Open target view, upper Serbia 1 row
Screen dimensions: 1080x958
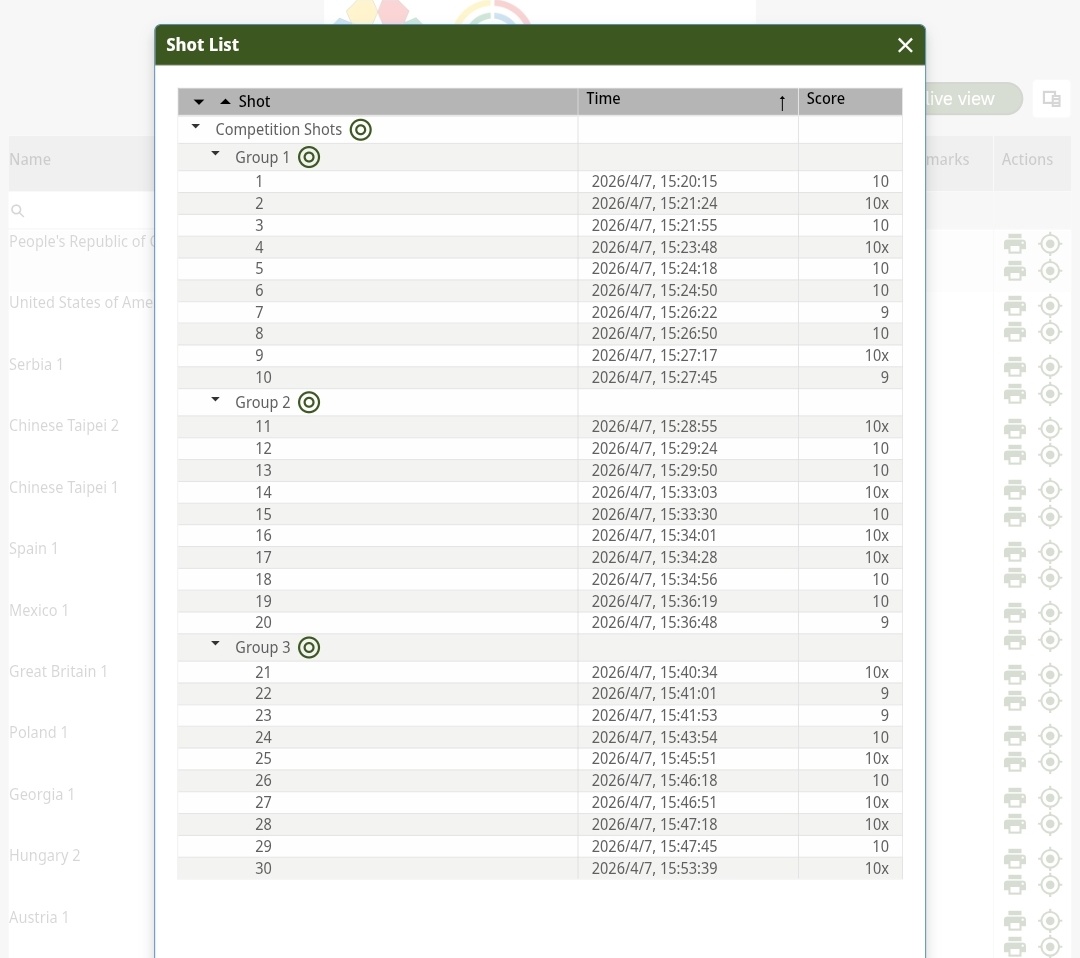pos(1050,366)
